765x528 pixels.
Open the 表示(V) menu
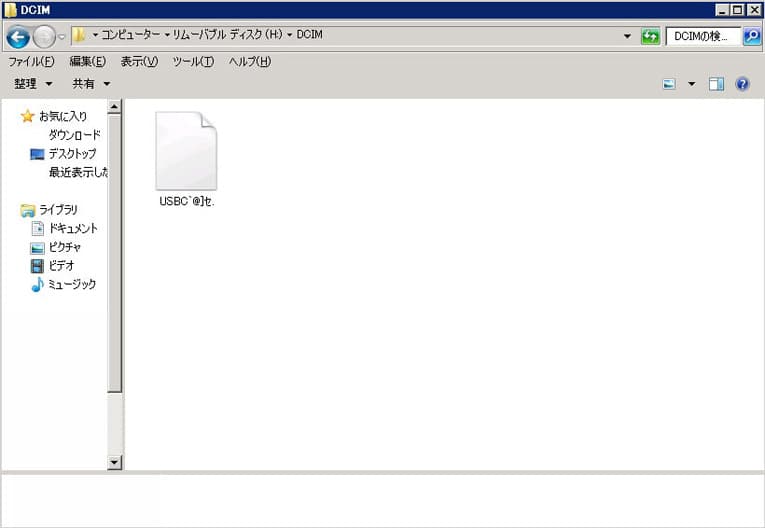click(139, 62)
